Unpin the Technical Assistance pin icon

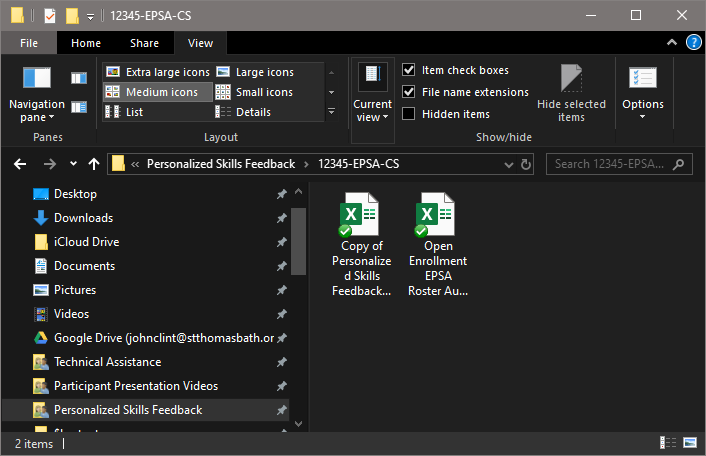coord(281,362)
